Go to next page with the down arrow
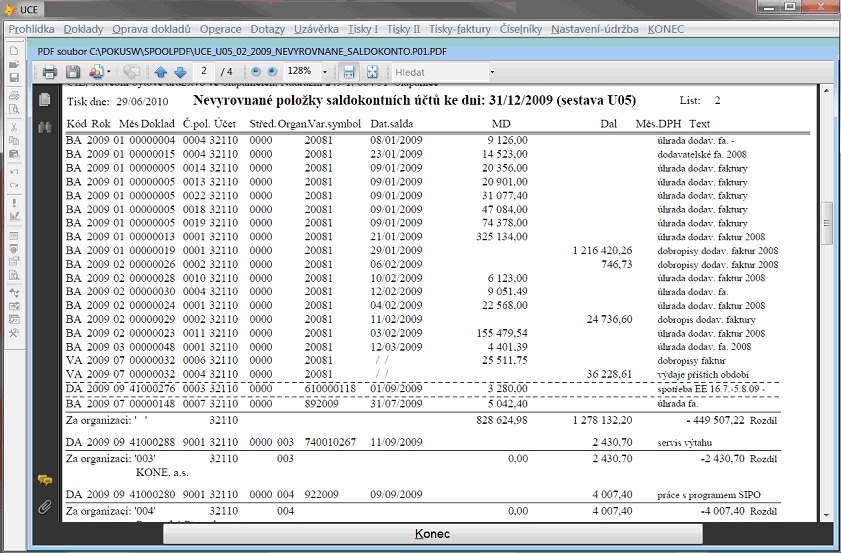The height and width of the screenshot is (553, 841). (180, 72)
